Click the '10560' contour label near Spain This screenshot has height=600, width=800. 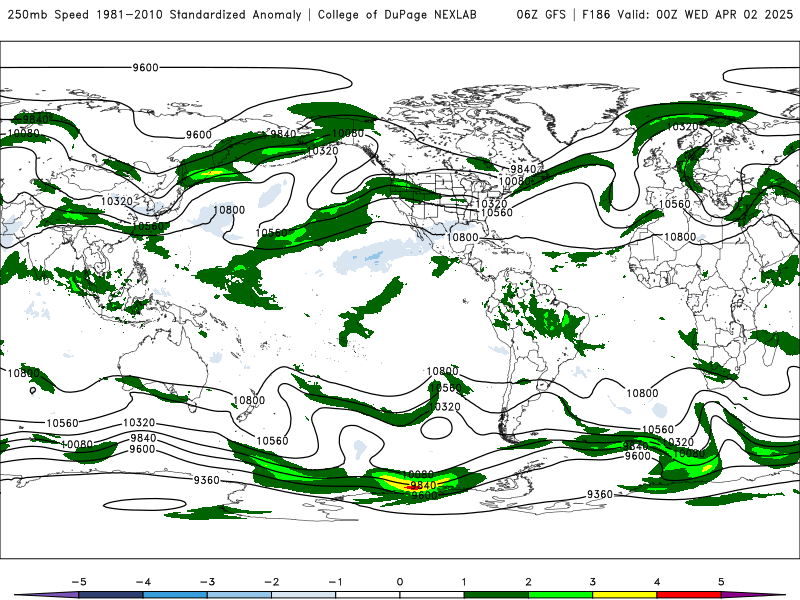[674, 204]
